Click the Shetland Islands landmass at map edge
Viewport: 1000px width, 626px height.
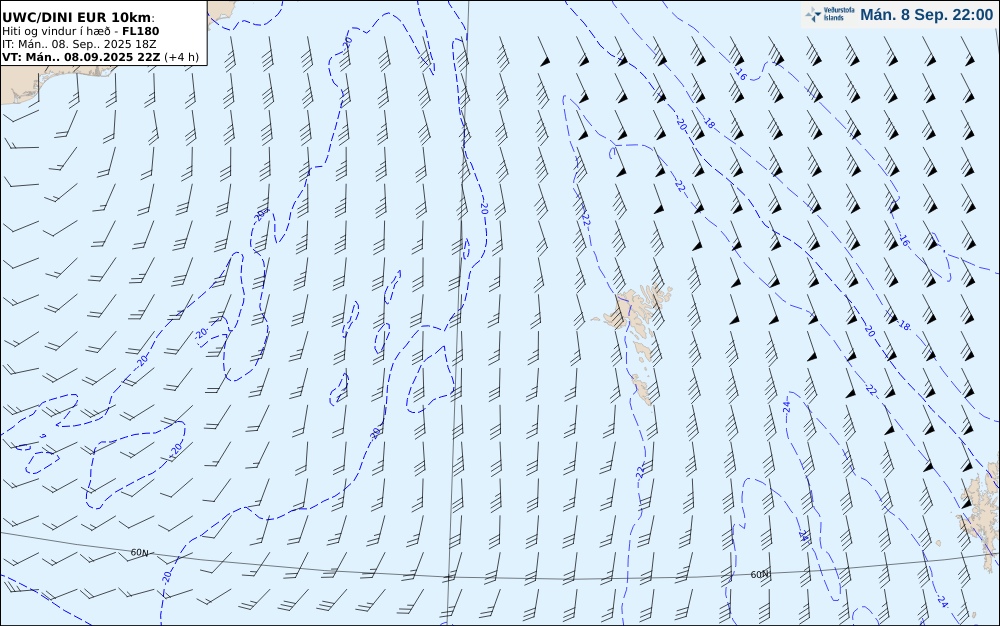pos(981,516)
